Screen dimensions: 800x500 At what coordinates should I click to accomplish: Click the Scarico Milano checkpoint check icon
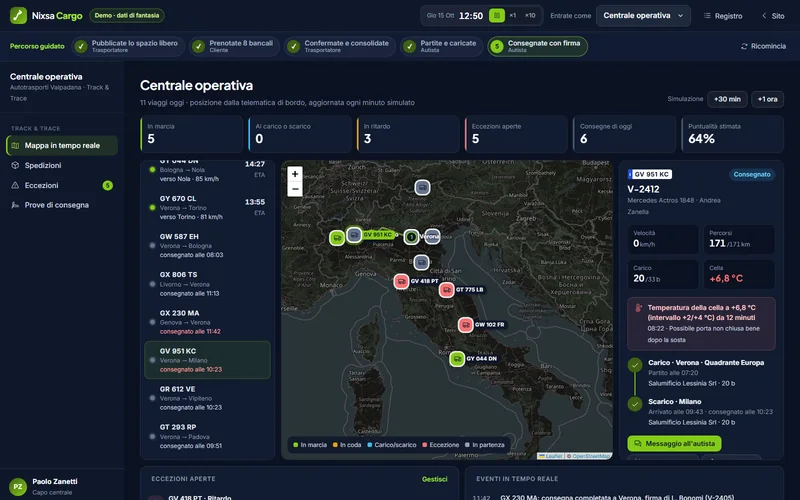(635, 404)
